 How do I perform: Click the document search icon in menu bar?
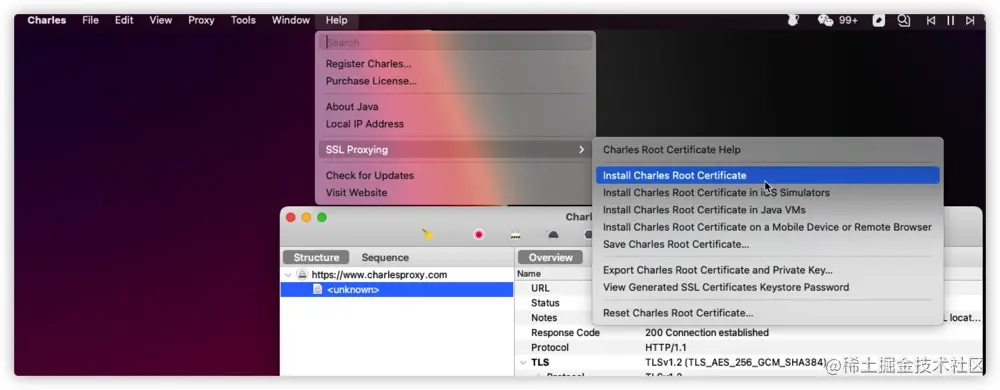(904, 20)
